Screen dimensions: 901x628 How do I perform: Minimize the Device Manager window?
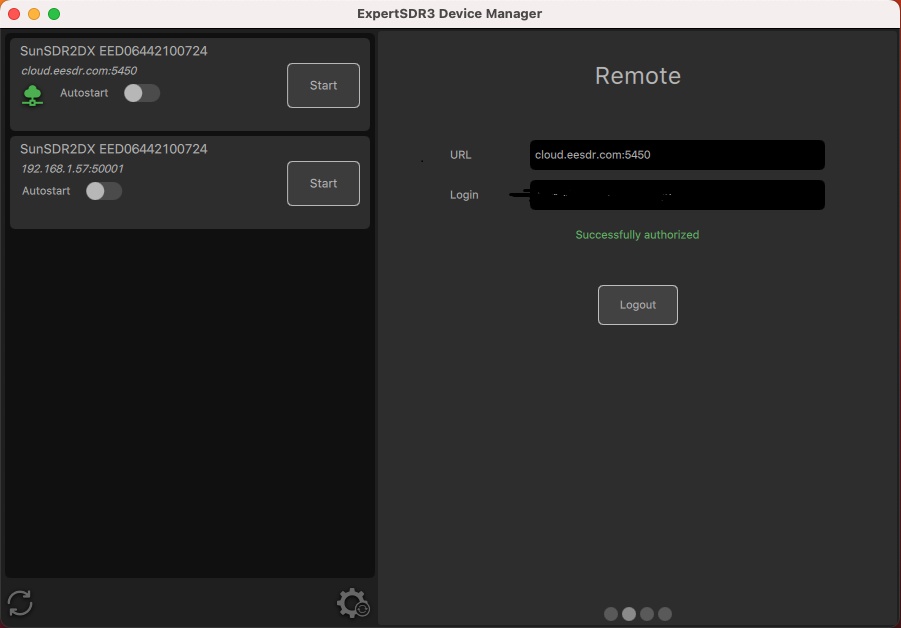coord(34,14)
